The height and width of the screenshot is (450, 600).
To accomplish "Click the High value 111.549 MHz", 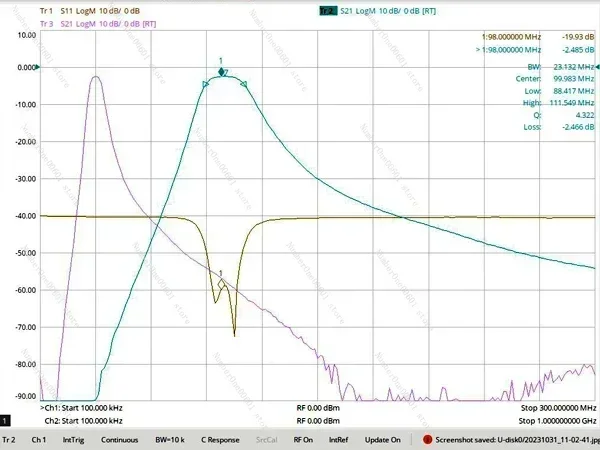I will coord(572,103).
